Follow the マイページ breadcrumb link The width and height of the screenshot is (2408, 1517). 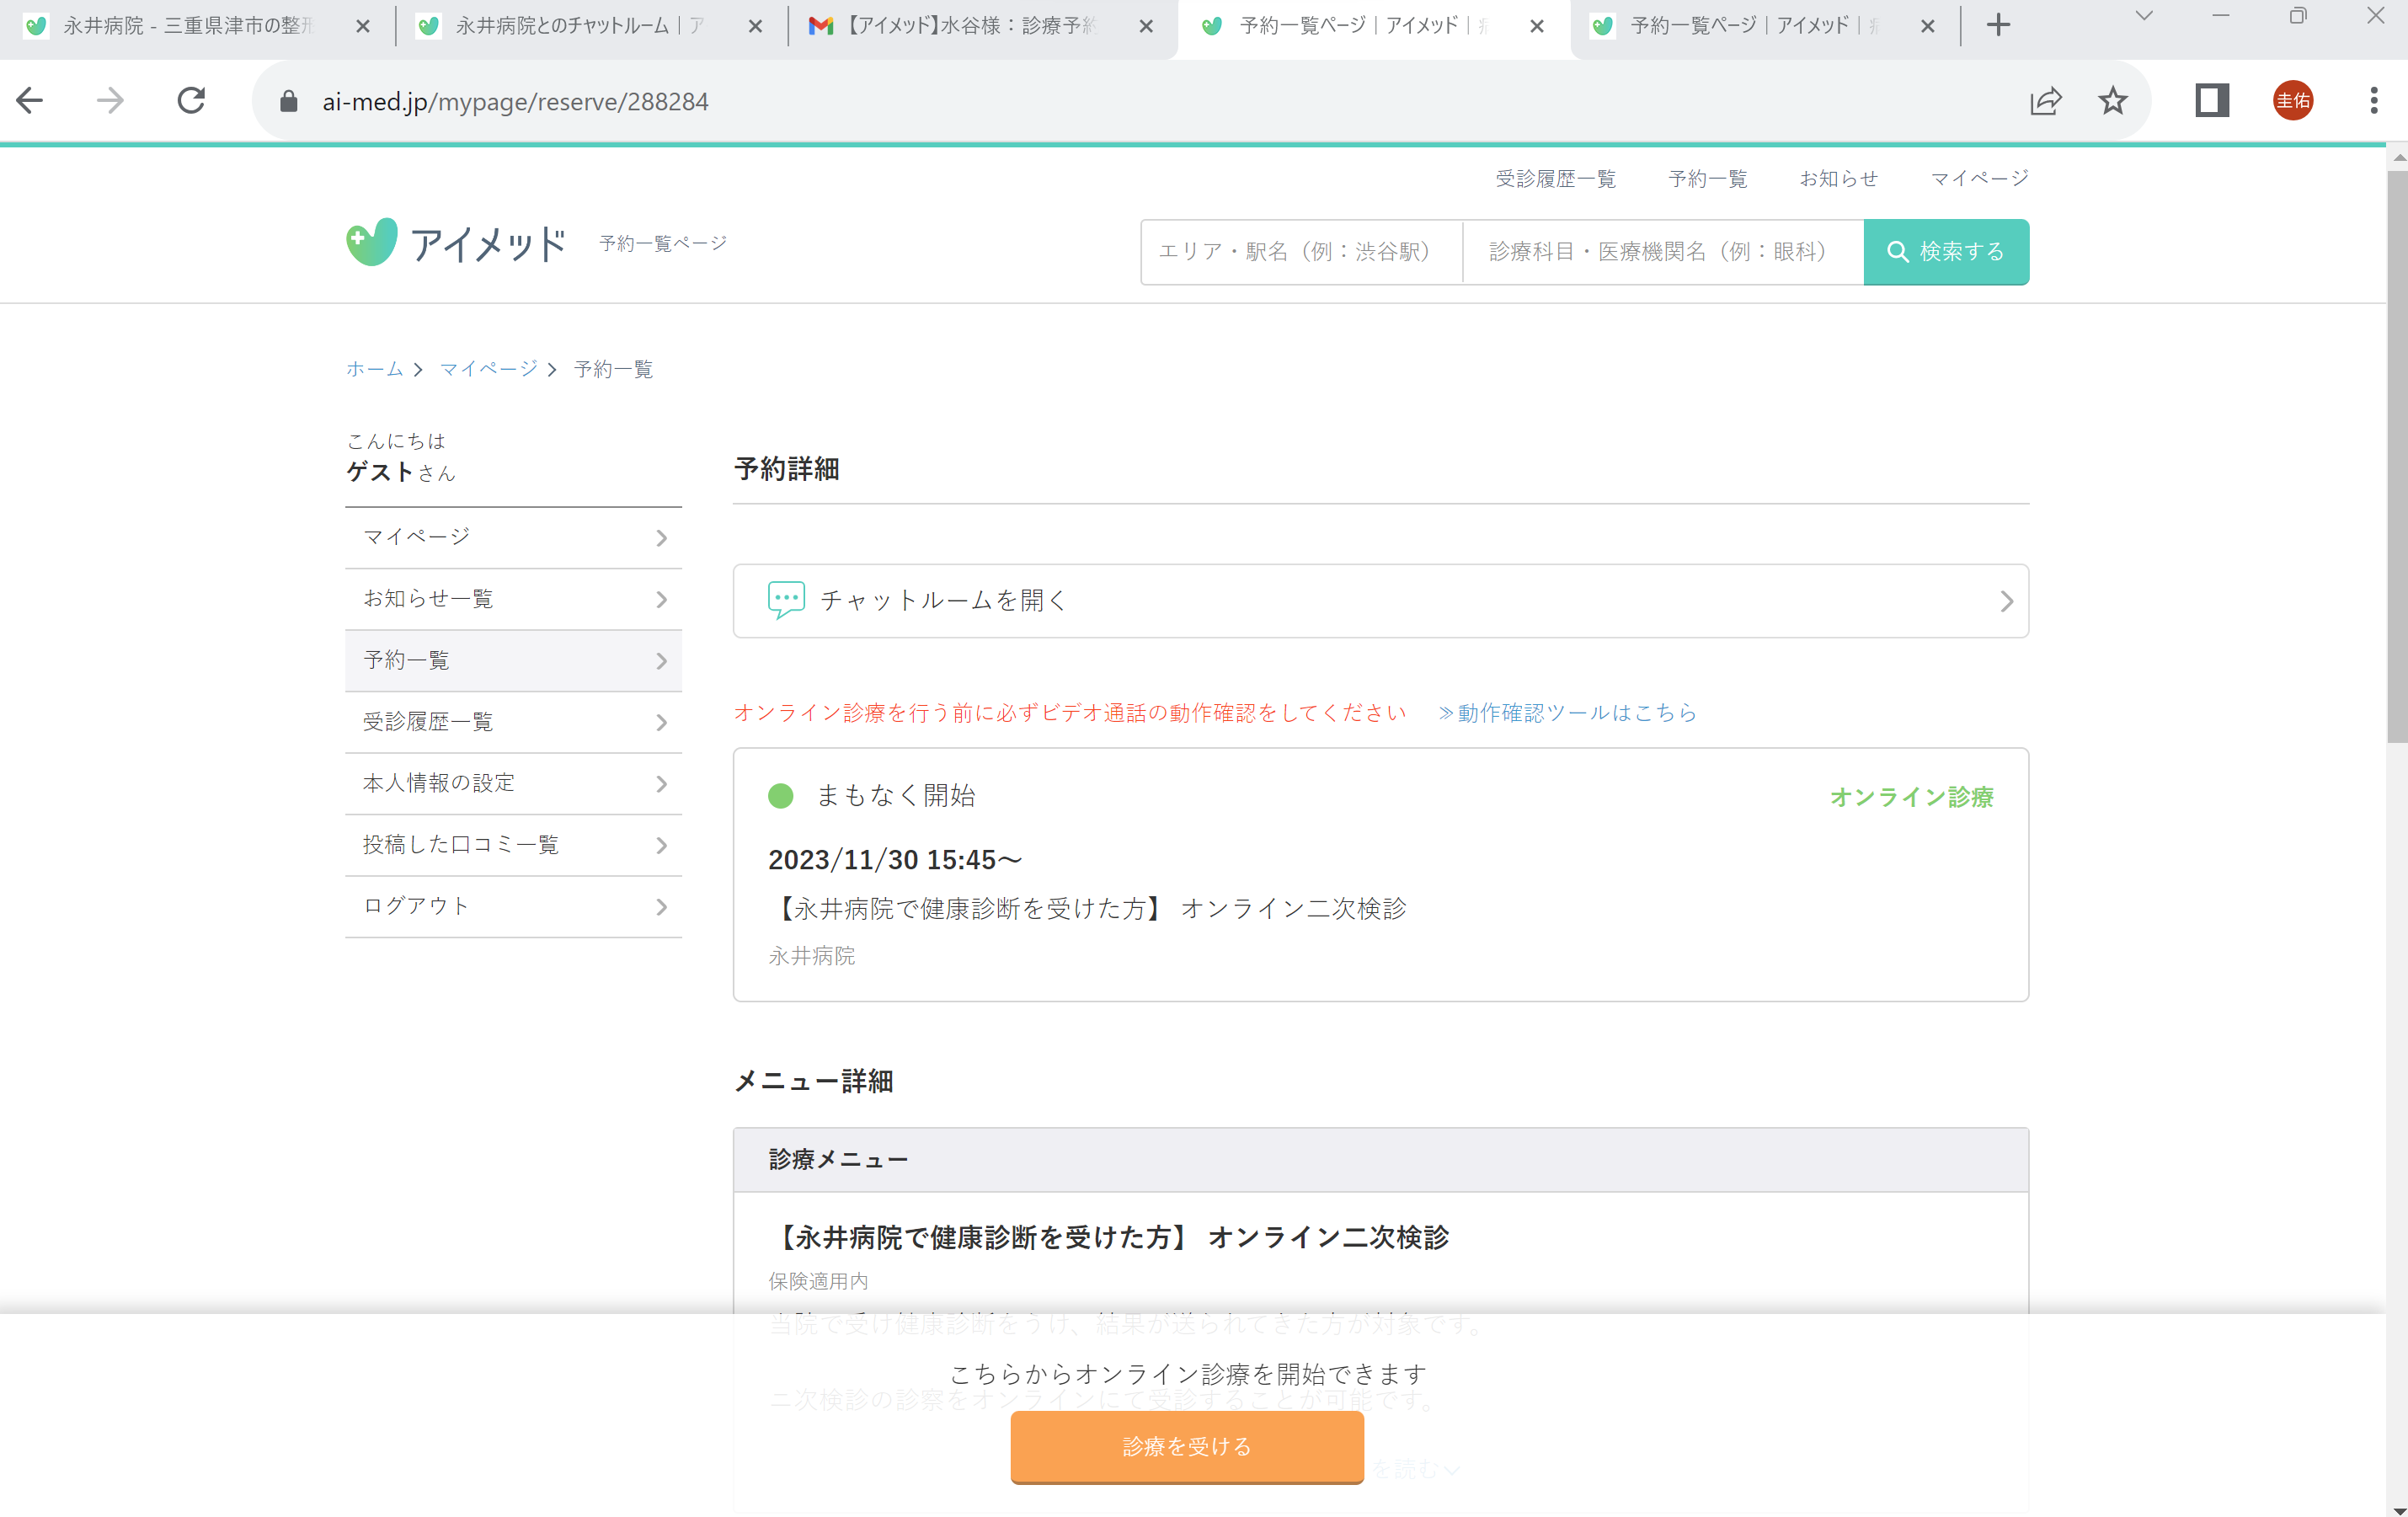coord(488,369)
